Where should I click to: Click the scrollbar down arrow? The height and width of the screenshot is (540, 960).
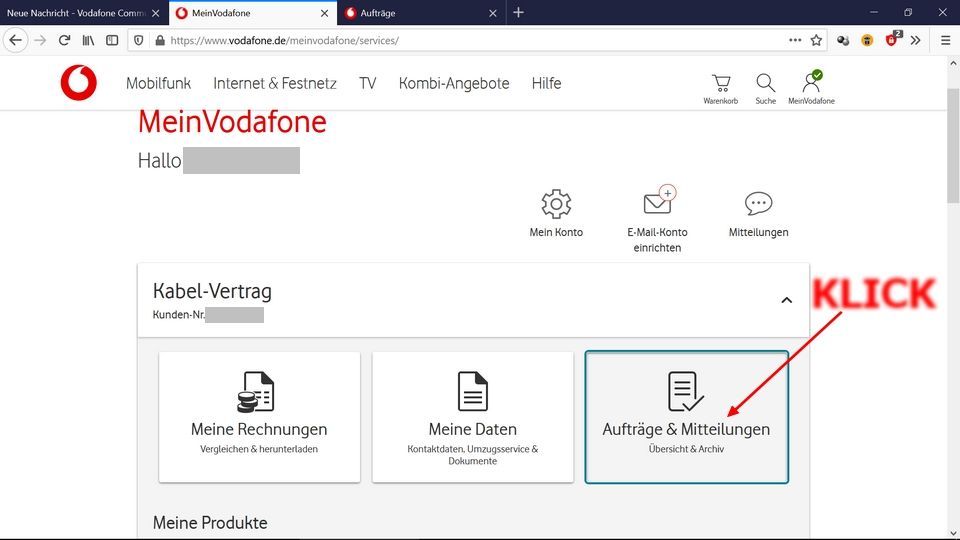click(x=953, y=533)
